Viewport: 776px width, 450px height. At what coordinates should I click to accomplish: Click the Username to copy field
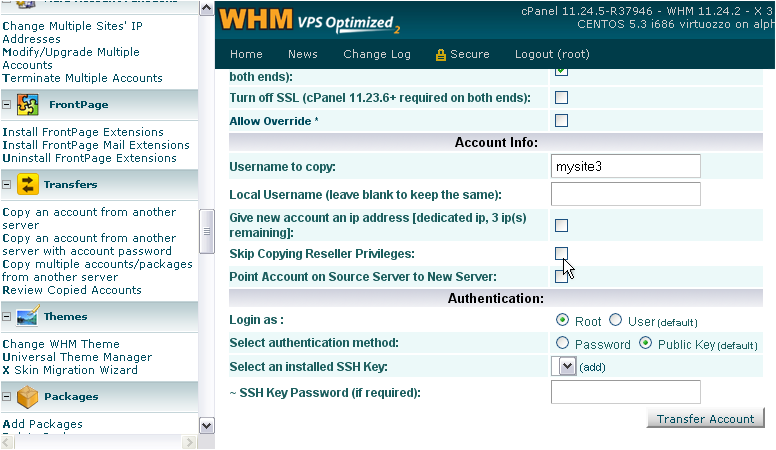[626, 166]
